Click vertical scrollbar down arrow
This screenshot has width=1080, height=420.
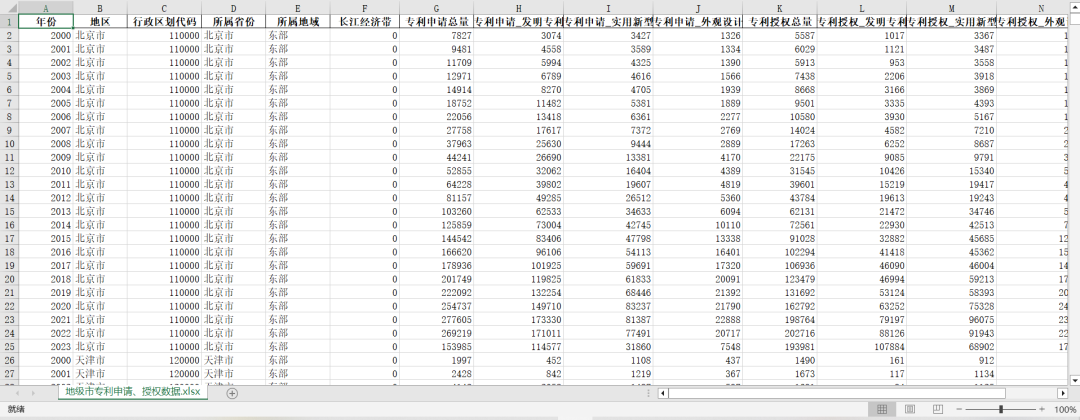pos(1074,379)
